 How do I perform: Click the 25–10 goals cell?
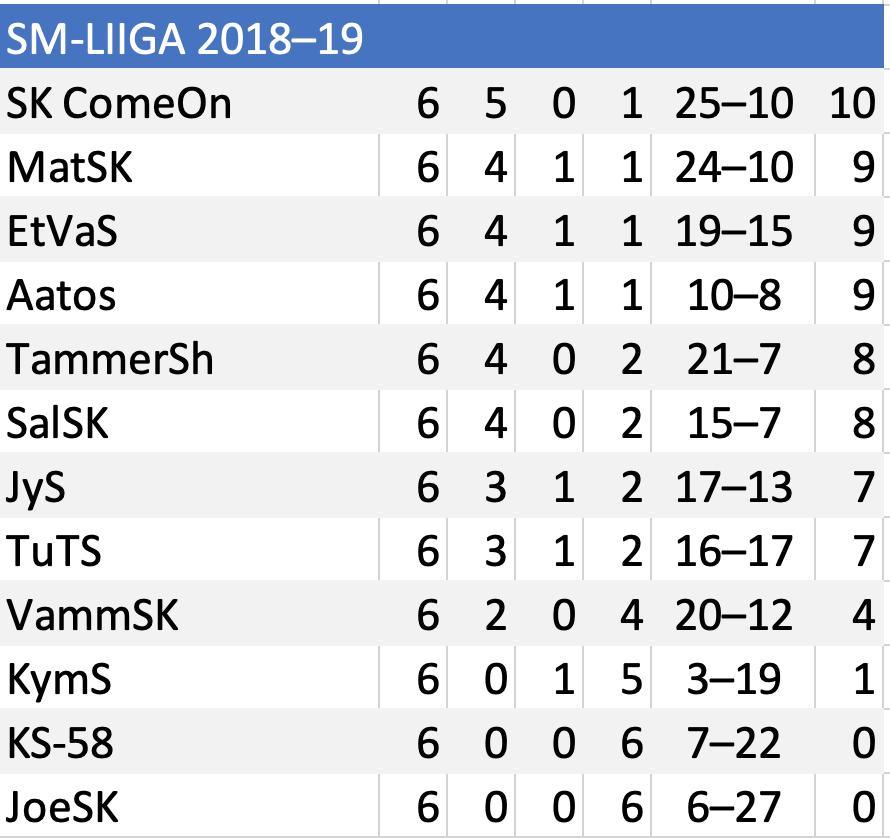coord(734,103)
